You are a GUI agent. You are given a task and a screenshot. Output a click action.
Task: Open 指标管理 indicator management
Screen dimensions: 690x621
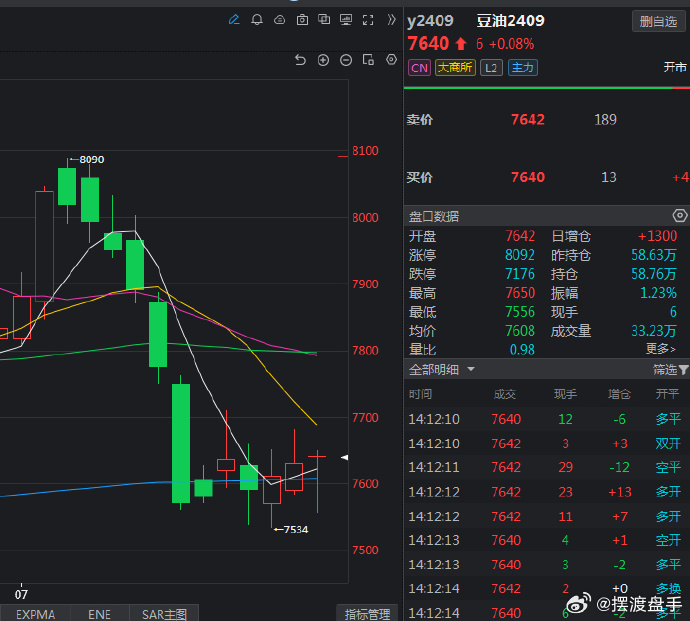[366, 613]
